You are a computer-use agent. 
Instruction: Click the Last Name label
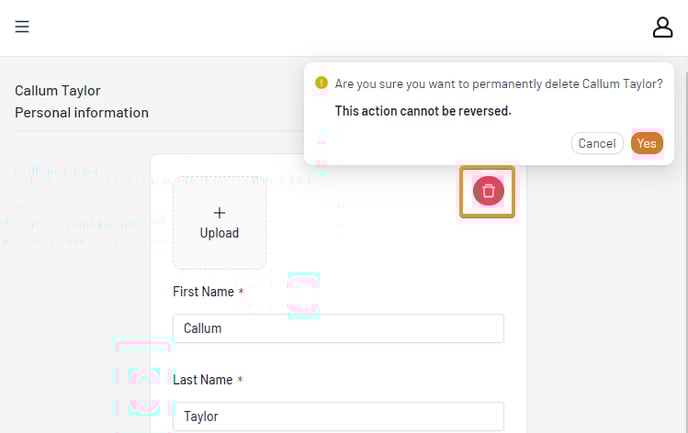[202, 379]
